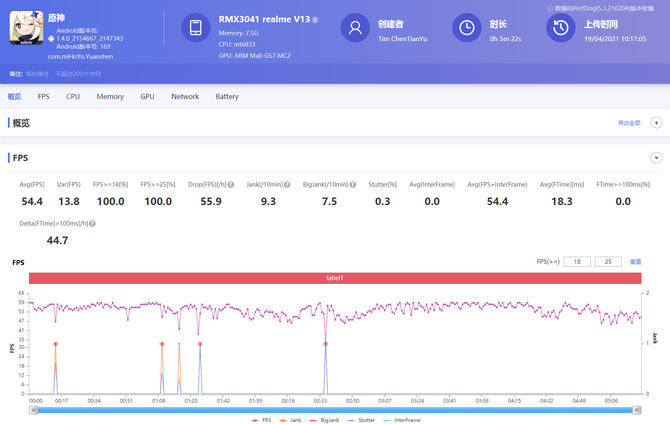670x424 pixels.
Task: Open help icon next to Jank(/10min)
Action: tap(287, 185)
